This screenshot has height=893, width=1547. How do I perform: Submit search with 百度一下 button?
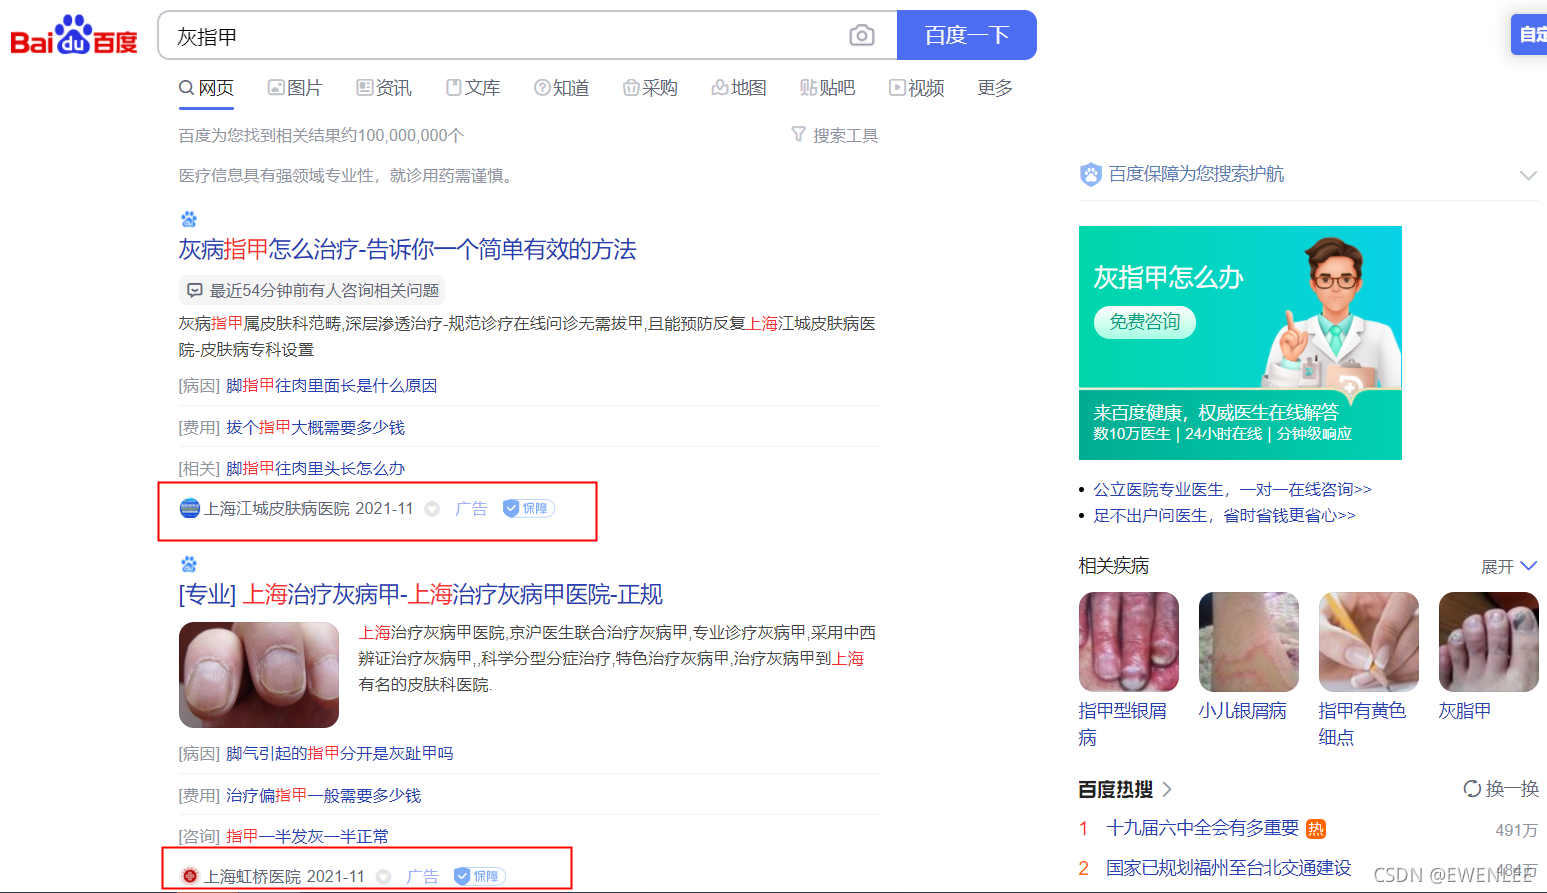pyautogui.click(x=967, y=36)
